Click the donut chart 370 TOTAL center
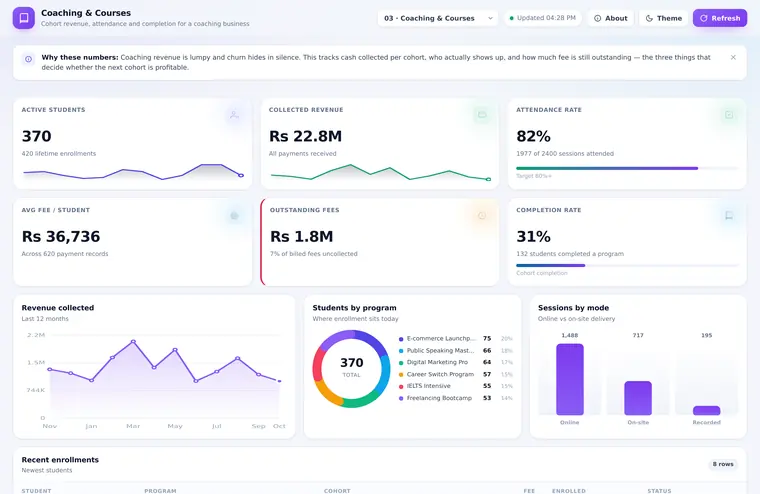Image resolution: width=760 pixels, height=494 pixels. pyautogui.click(x=351, y=368)
